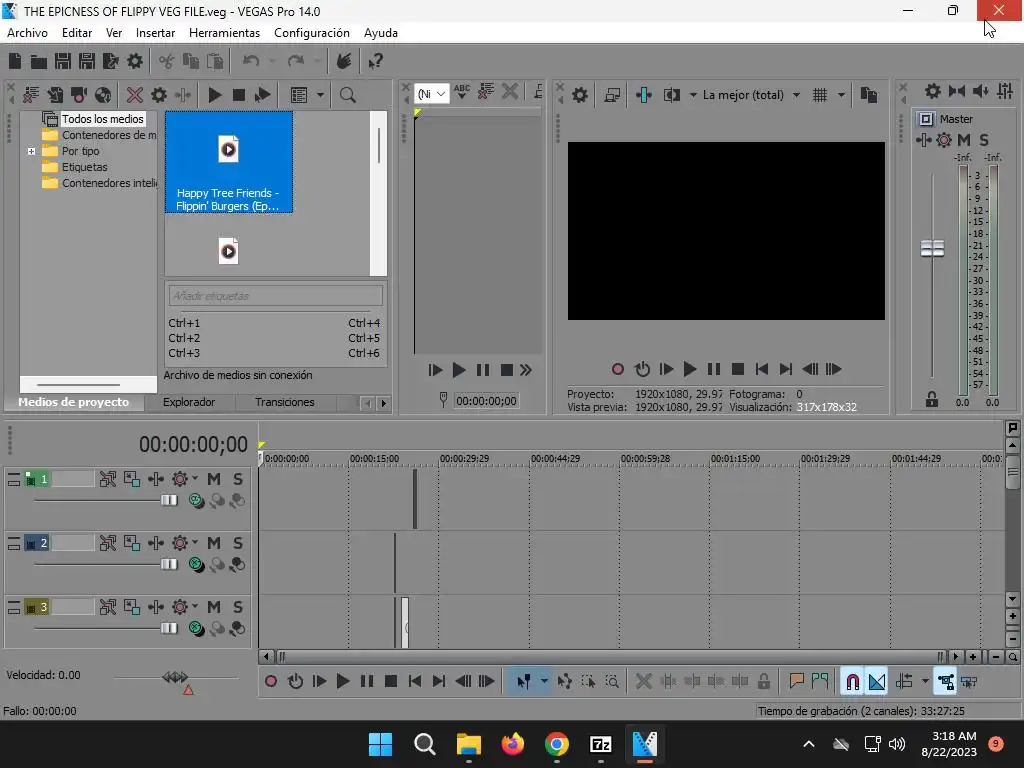The height and width of the screenshot is (768, 1024).
Task: Open a project via the folder icon
Action: coord(39,61)
